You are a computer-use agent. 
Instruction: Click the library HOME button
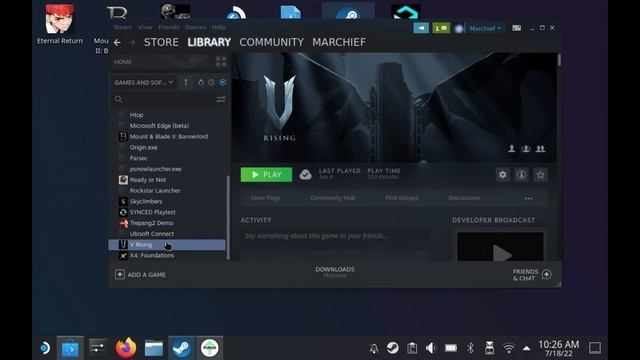tap(123, 62)
